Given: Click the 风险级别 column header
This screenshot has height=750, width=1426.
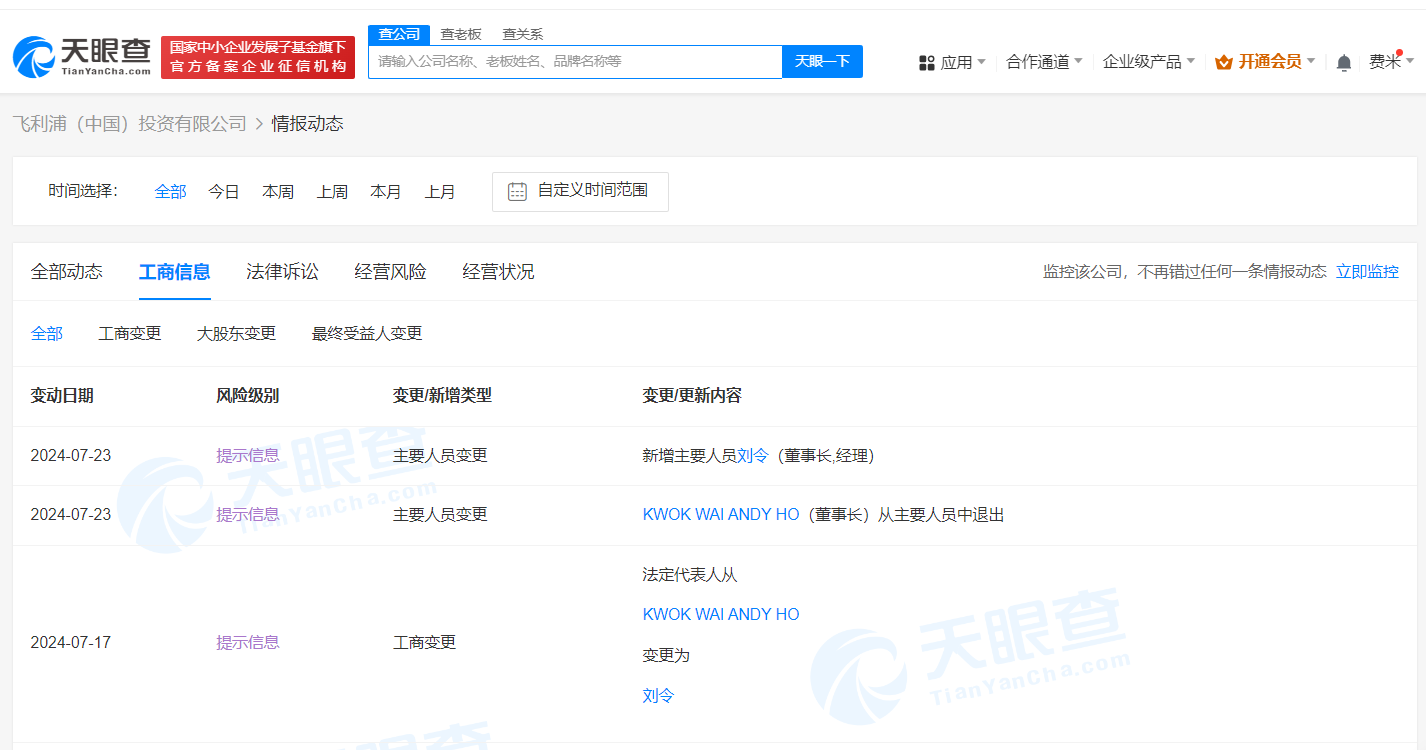Looking at the screenshot, I should [x=248, y=395].
